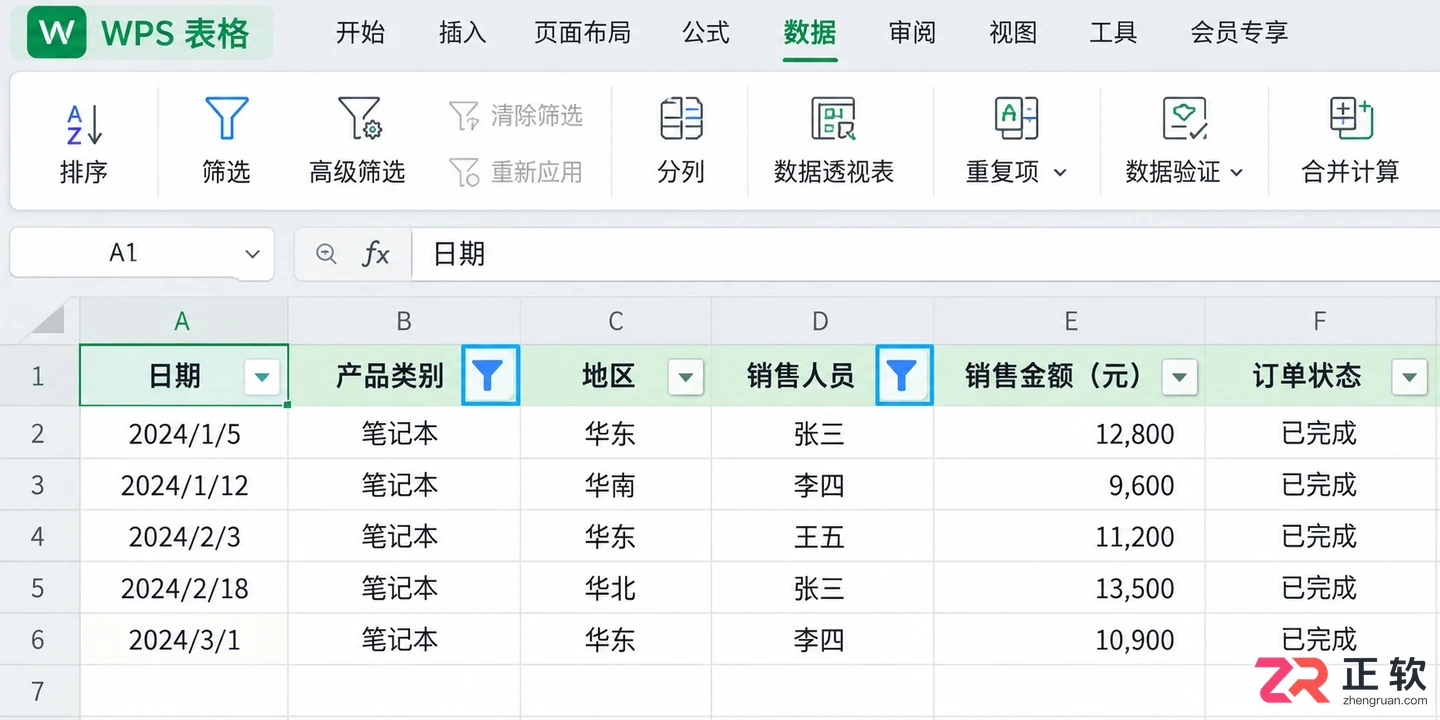Viewport: 1440px width, 720px height.
Task: Select column B header
Action: 404,321
